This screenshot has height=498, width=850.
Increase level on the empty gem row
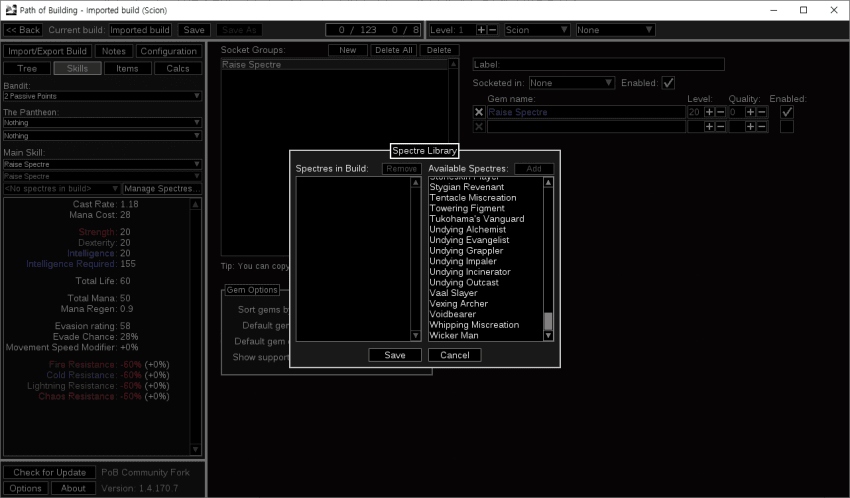click(709, 126)
